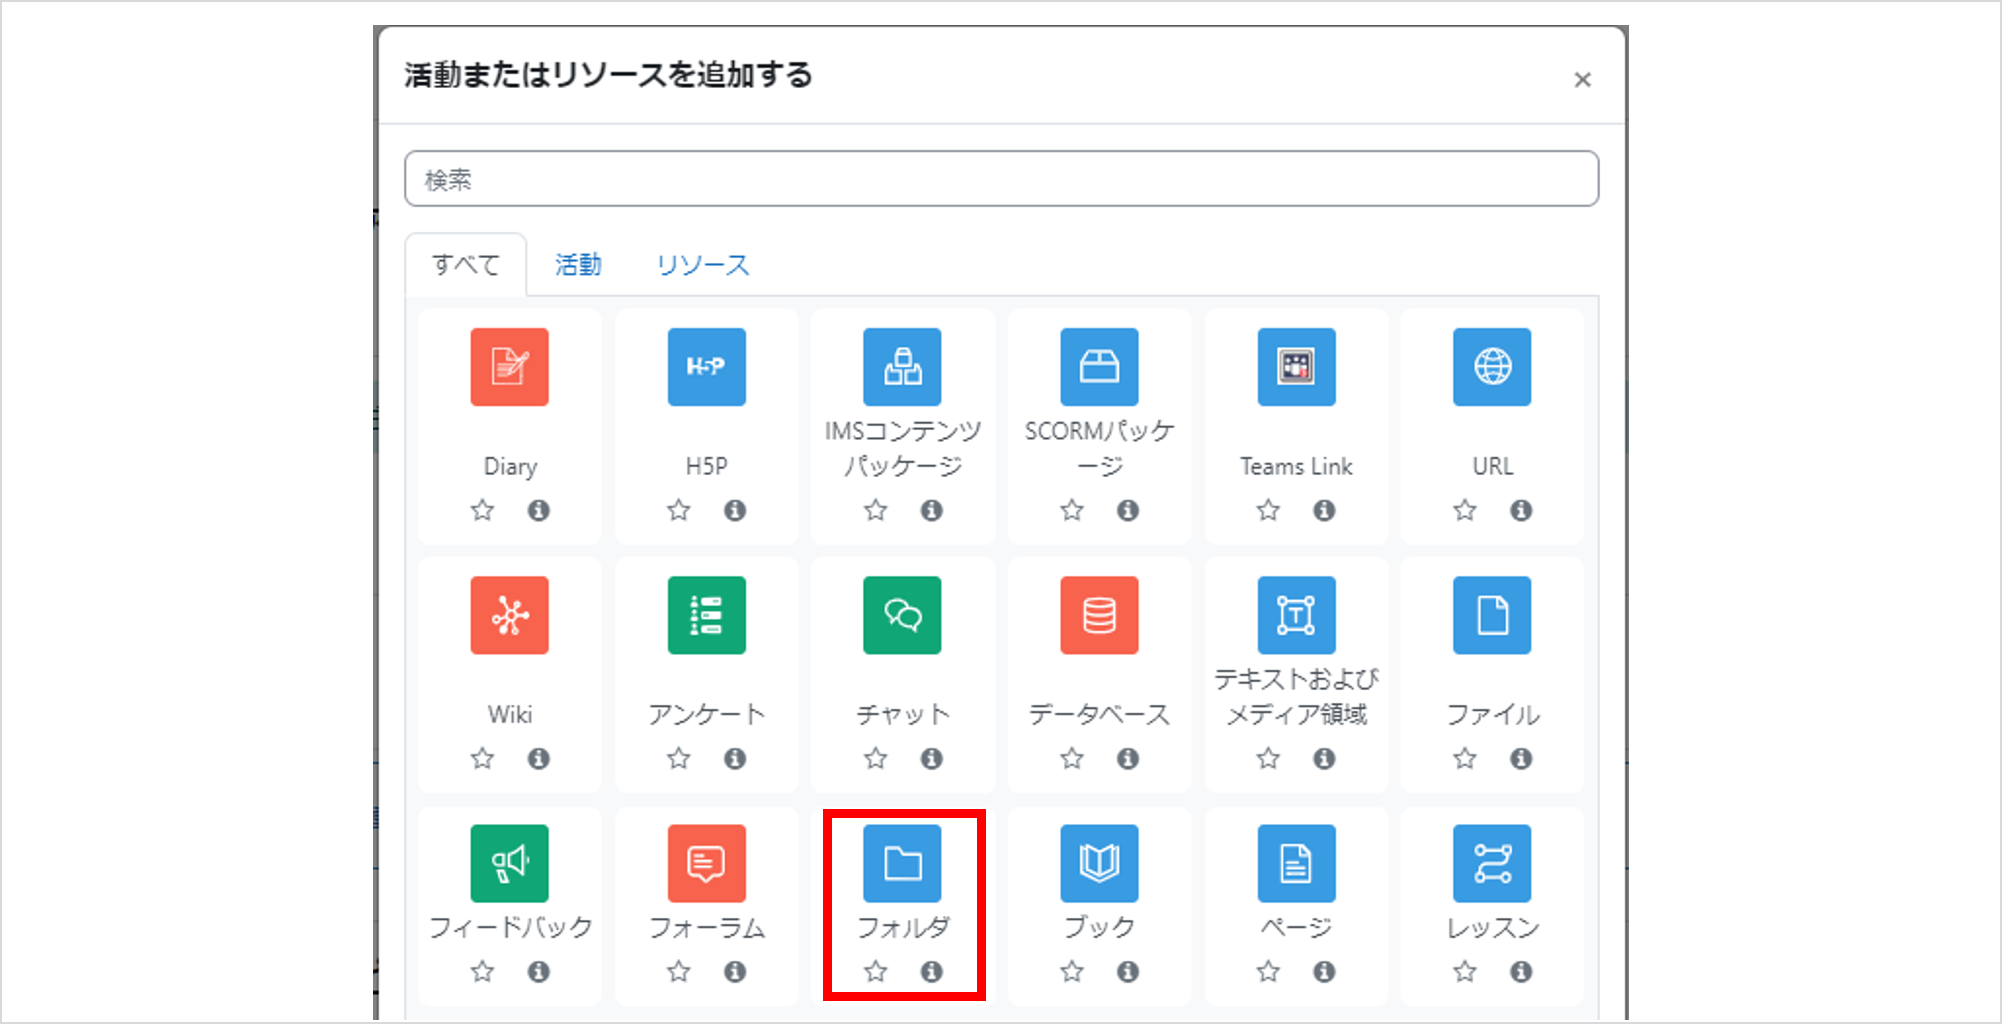Open the ブック label link
Image resolution: width=2002 pixels, height=1024 pixels.
coord(1099,927)
